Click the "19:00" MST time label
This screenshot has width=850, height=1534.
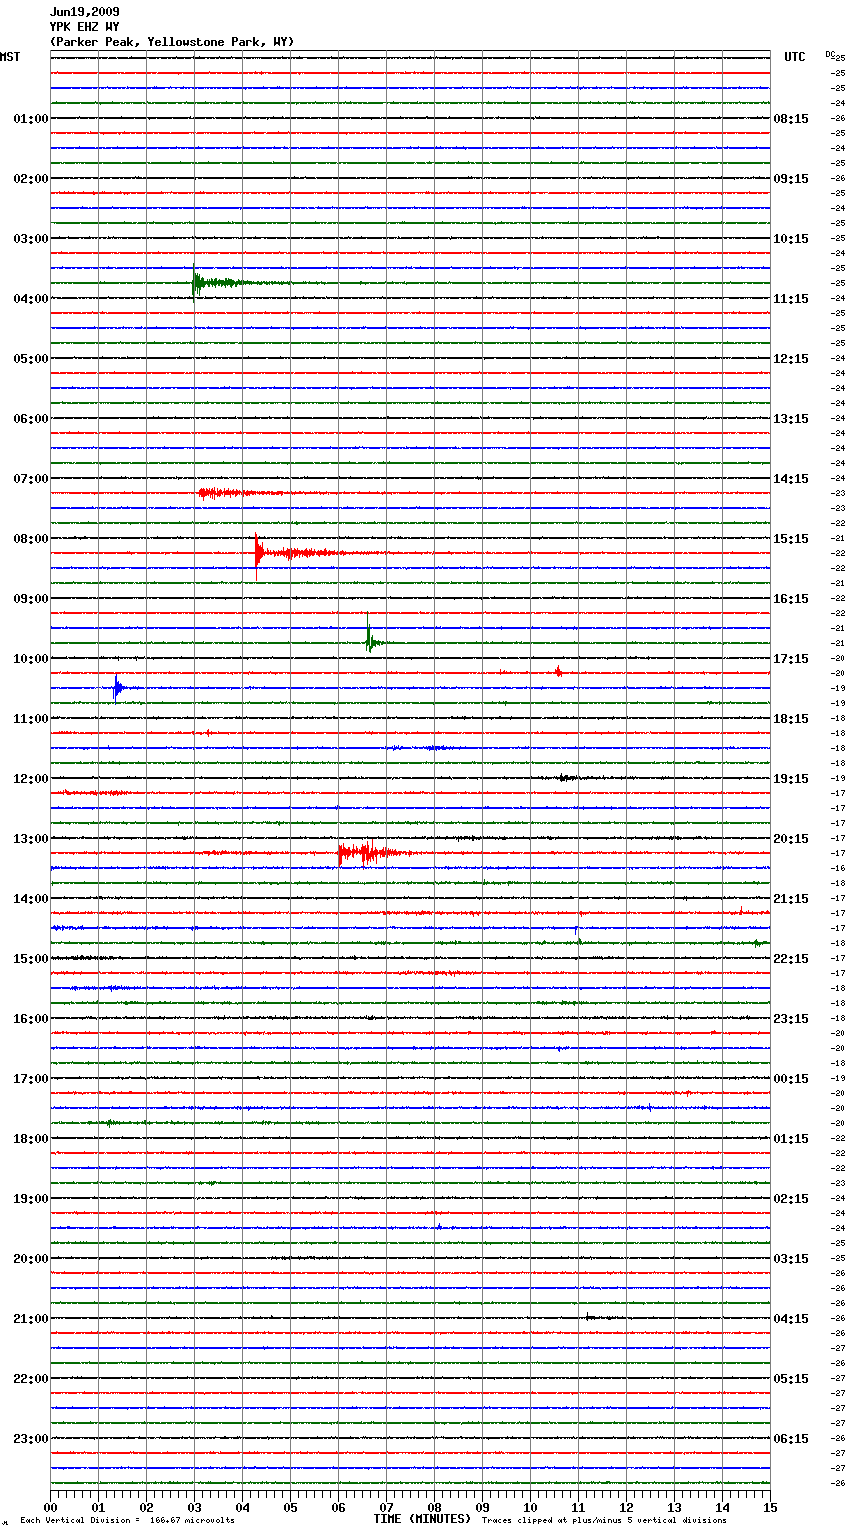(x=31, y=1199)
